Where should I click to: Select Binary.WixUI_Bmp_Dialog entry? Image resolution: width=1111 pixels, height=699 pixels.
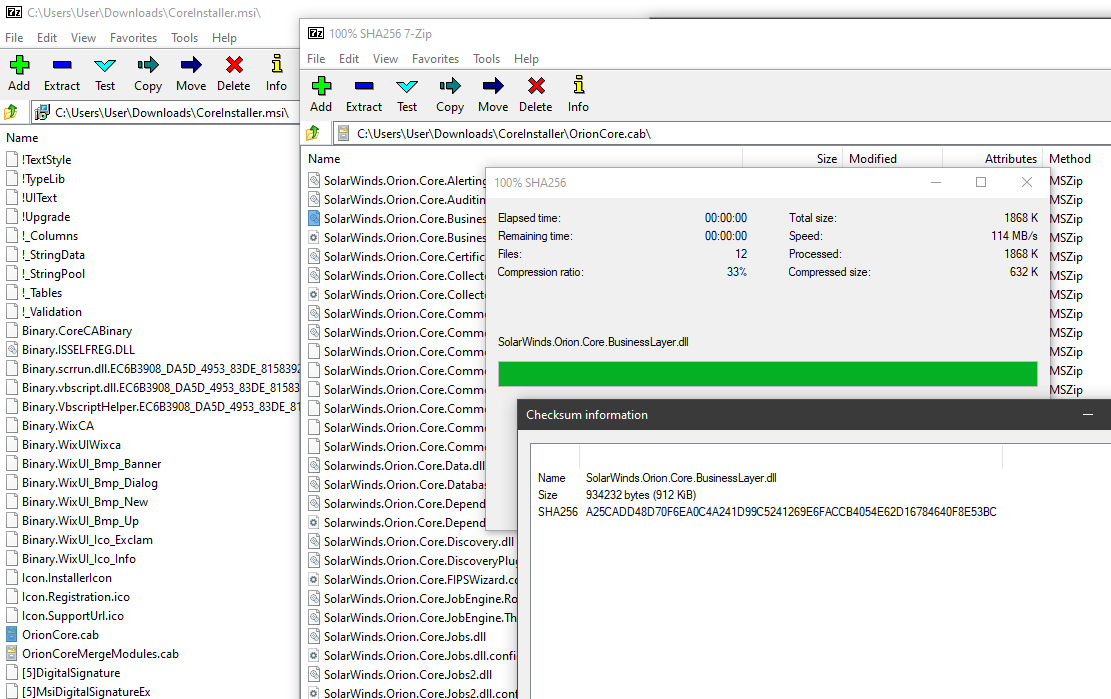89,483
